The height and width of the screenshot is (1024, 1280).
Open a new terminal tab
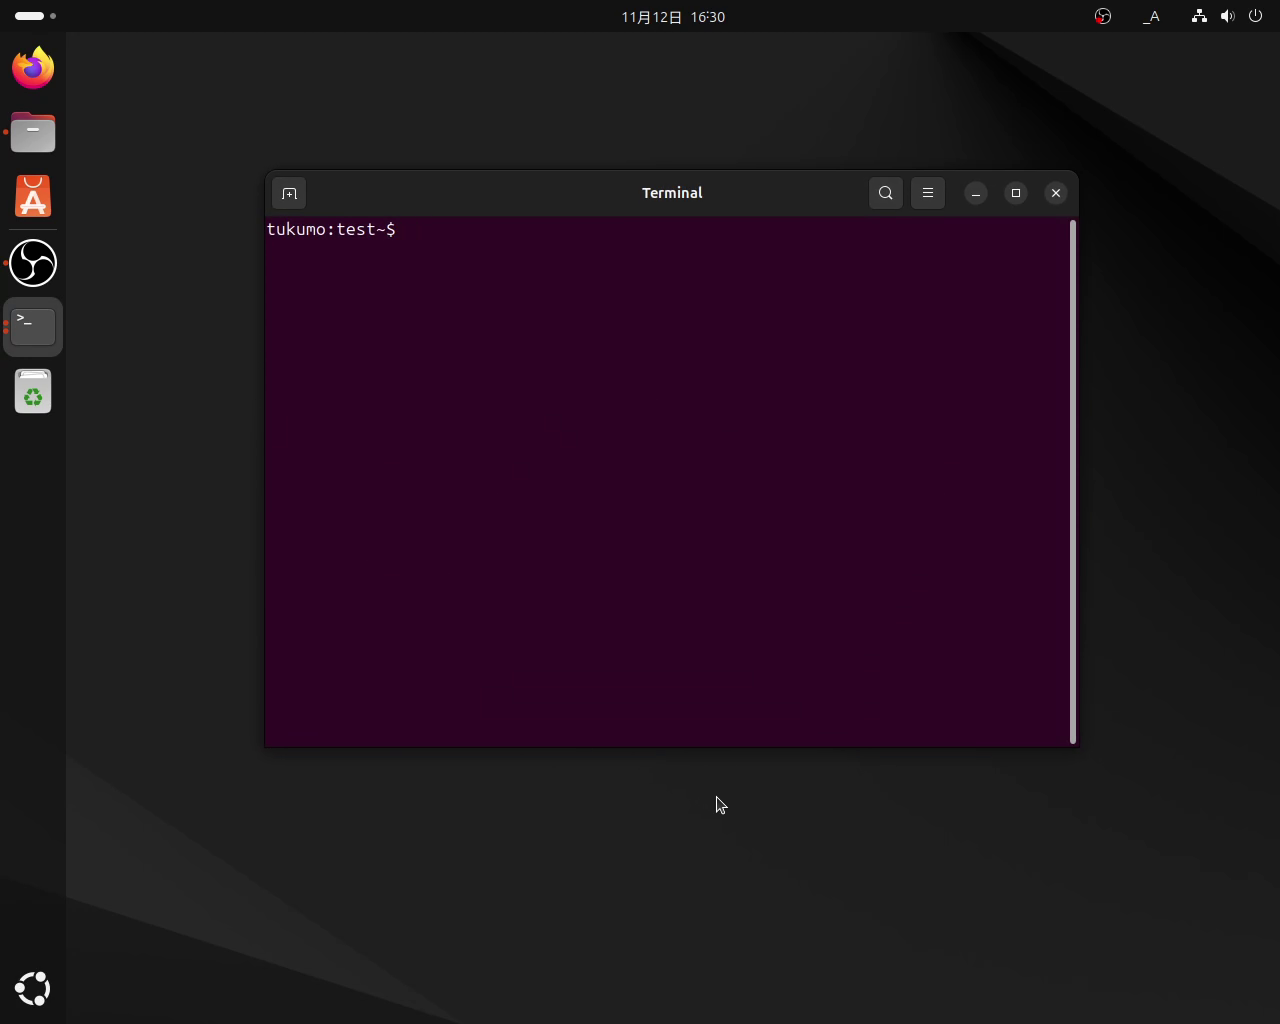289,193
